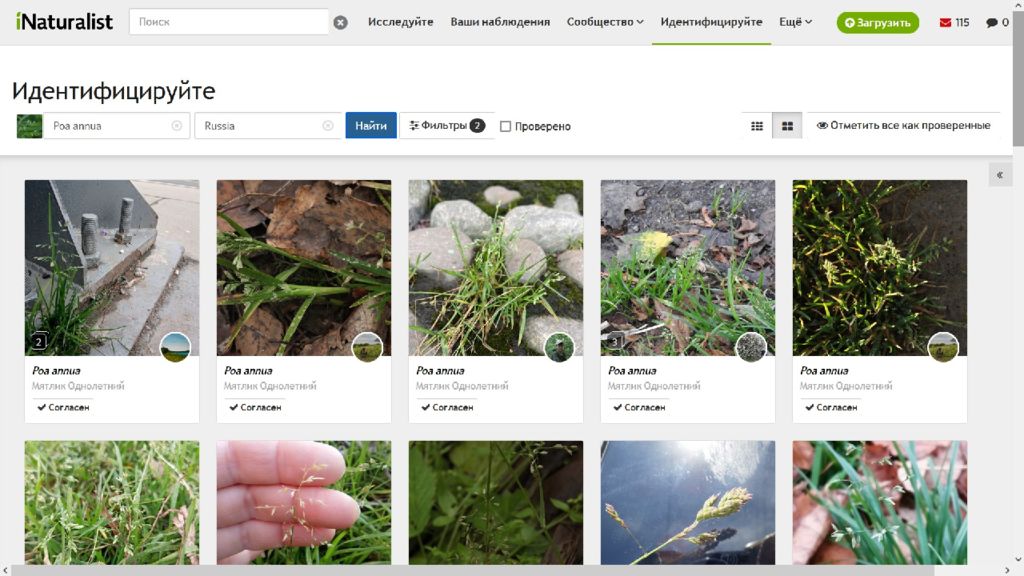Open Poa annua link on the pebbles card
Viewport: 1024px width, 576px height.
click(440, 370)
